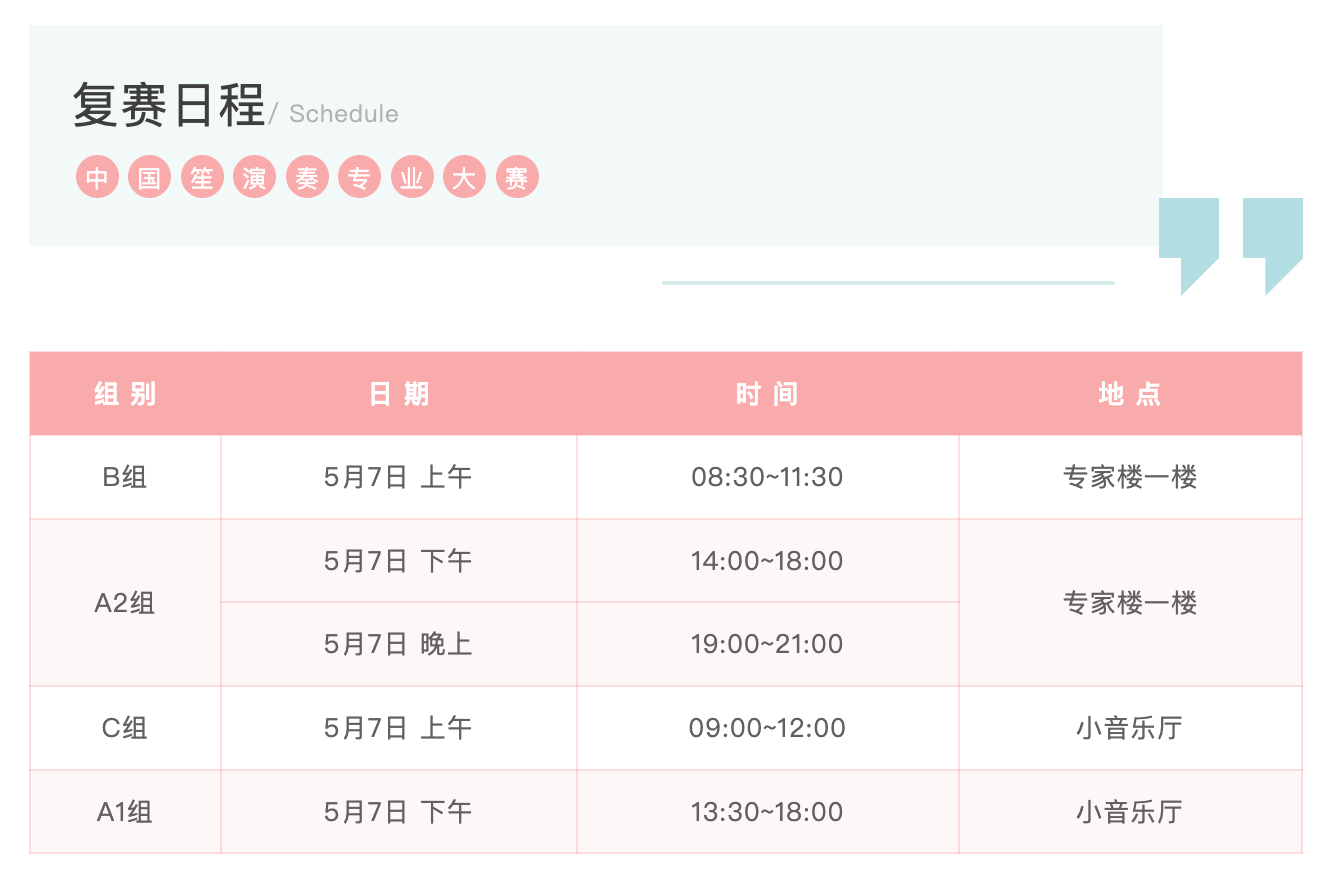The height and width of the screenshot is (874, 1334).
Task: Click the "C组" group cell
Action: (x=125, y=728)
